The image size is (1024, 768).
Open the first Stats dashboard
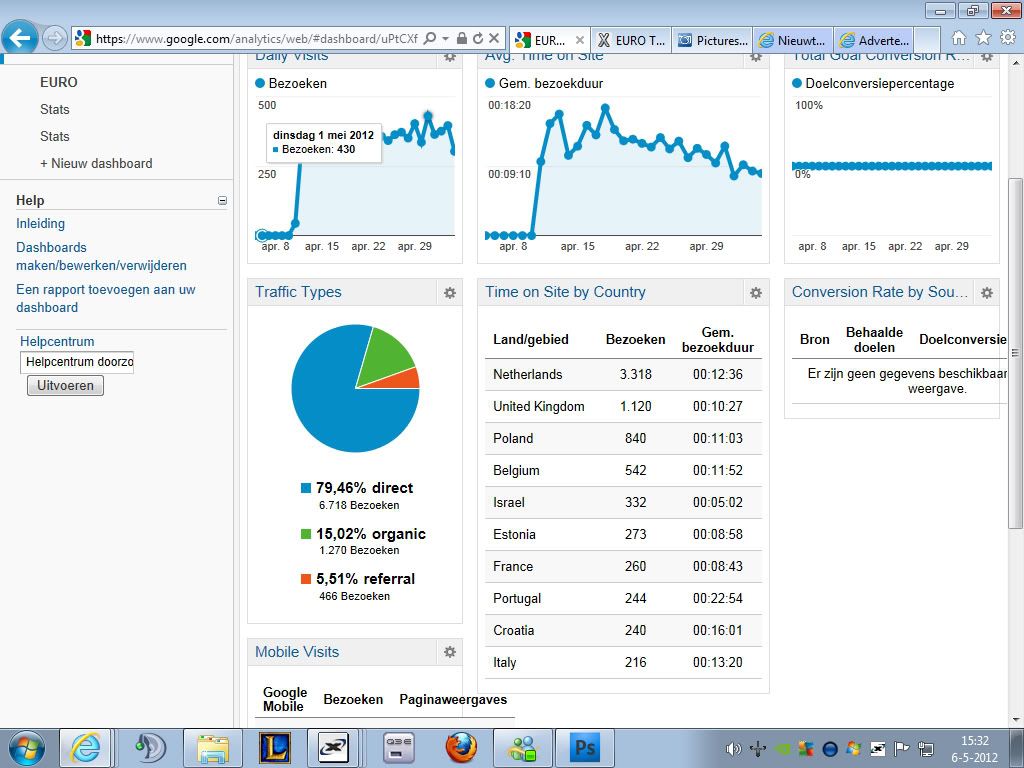point(55,109)
